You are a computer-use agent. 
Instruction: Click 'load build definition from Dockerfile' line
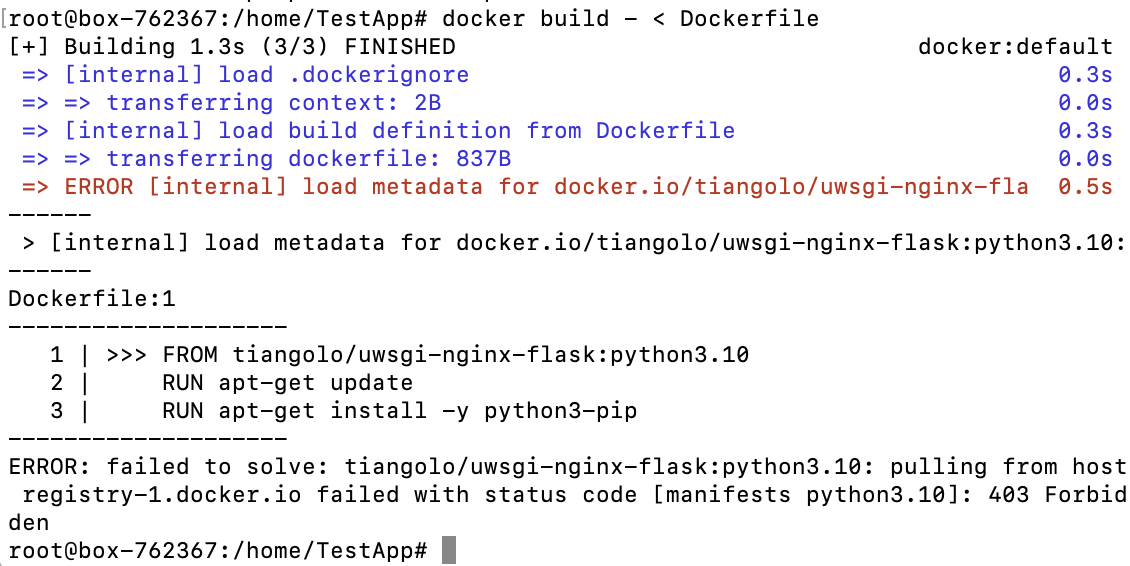(378, 131)
